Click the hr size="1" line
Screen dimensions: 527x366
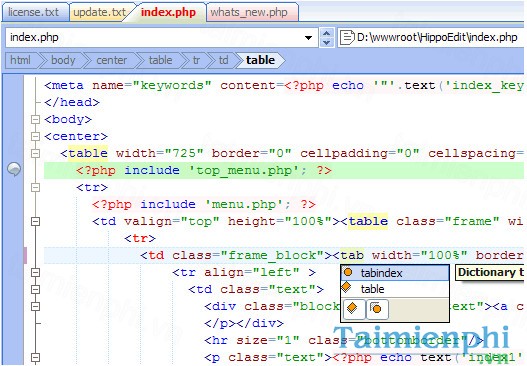(x=344, y=340)
